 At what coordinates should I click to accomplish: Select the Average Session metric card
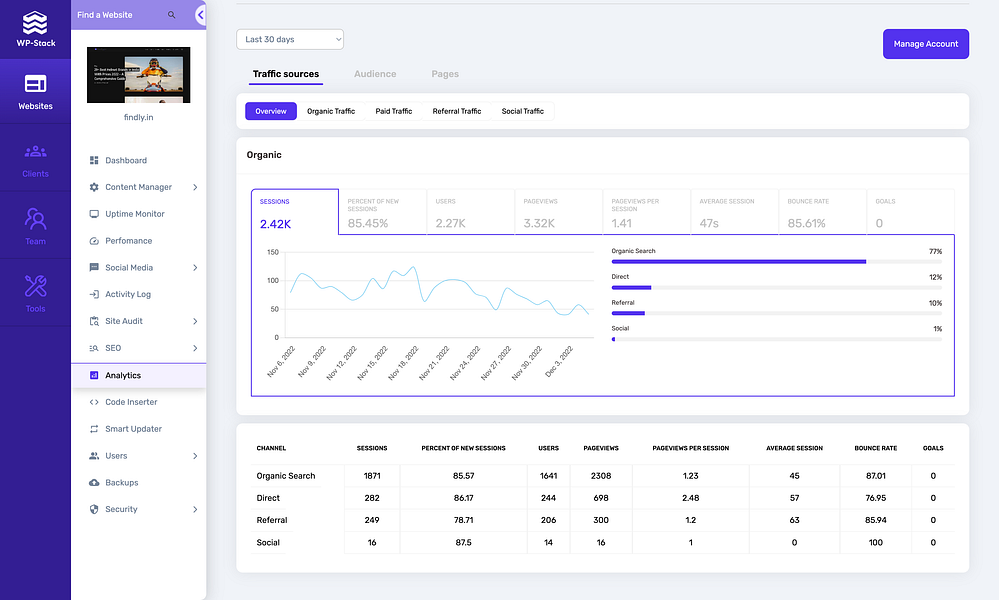(x=734, y=212)
